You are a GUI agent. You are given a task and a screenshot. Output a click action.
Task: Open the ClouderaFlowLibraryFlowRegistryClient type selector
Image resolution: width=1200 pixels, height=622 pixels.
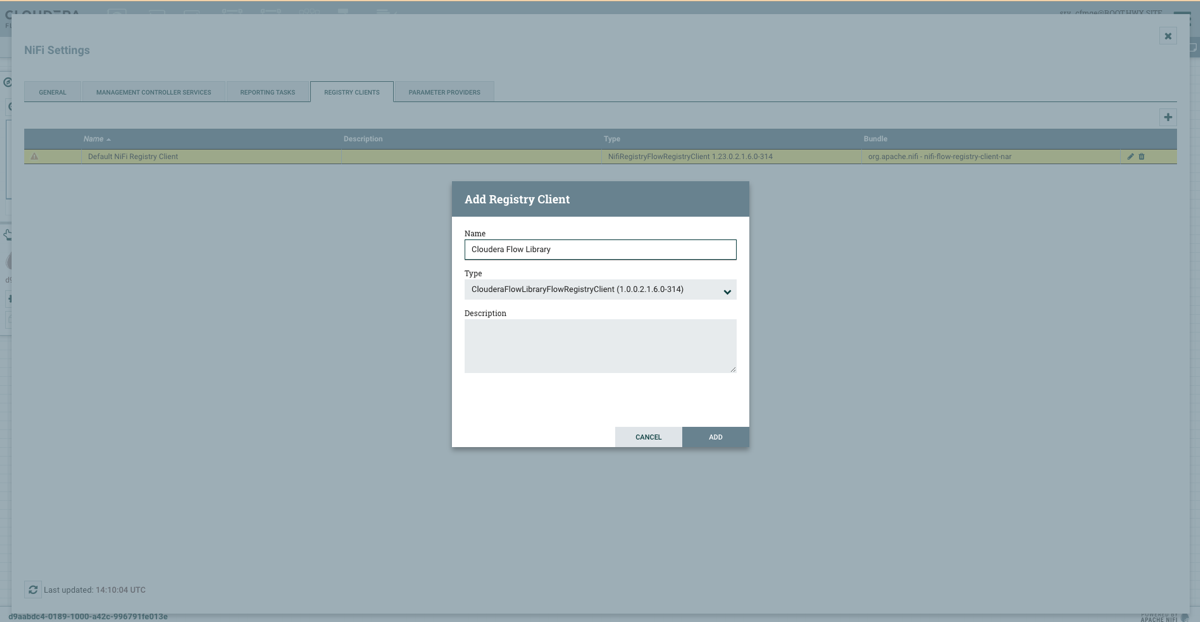pos(590,290)
